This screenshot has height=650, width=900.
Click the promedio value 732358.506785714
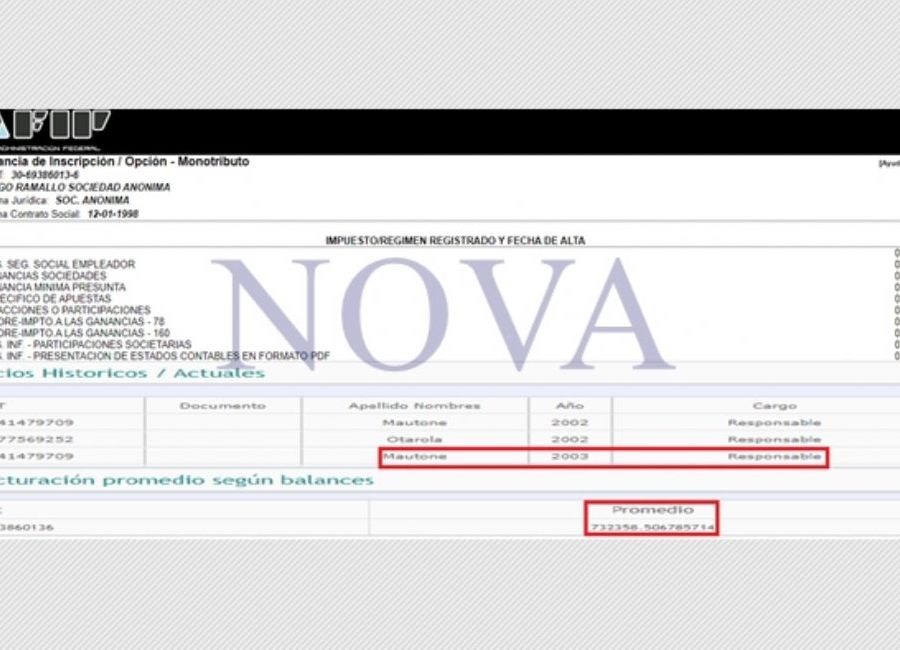coord(652,527)
